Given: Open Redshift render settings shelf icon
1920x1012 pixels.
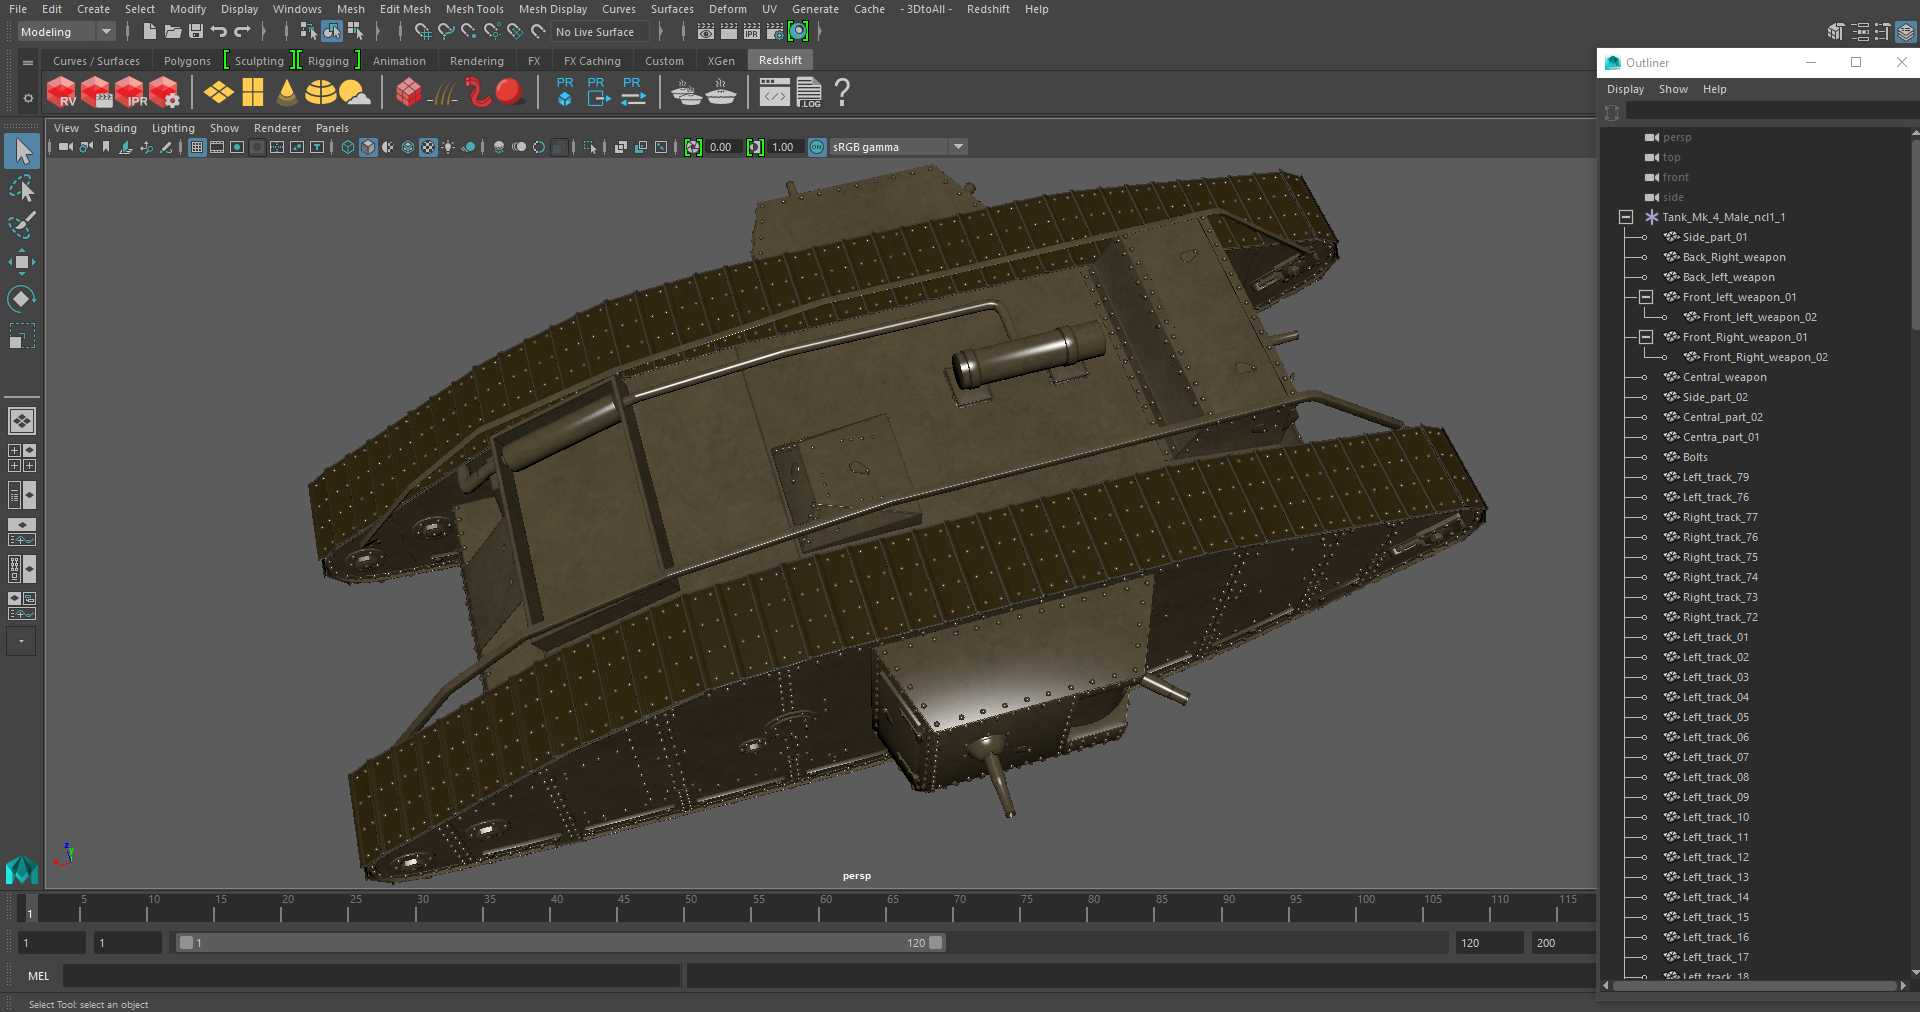Looking at the screenshot, I should tap(164, 92).
